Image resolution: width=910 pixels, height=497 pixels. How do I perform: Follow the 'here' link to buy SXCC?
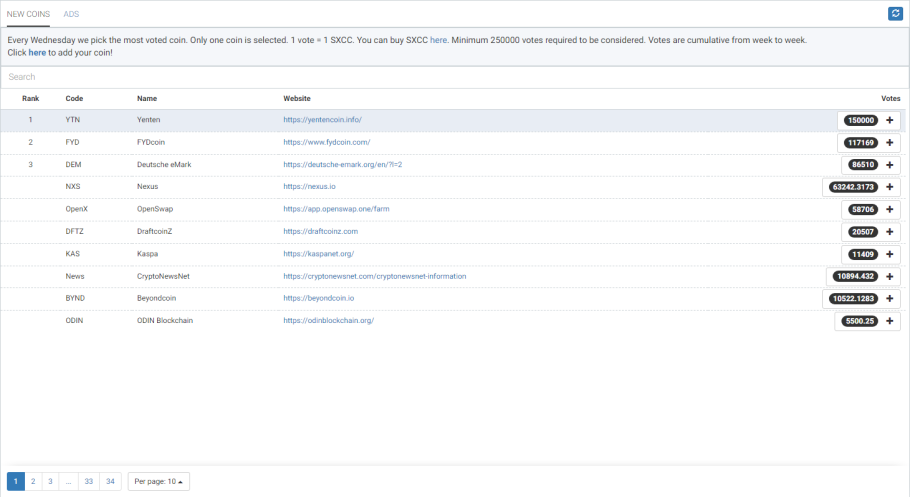click(x=438, y=40)
